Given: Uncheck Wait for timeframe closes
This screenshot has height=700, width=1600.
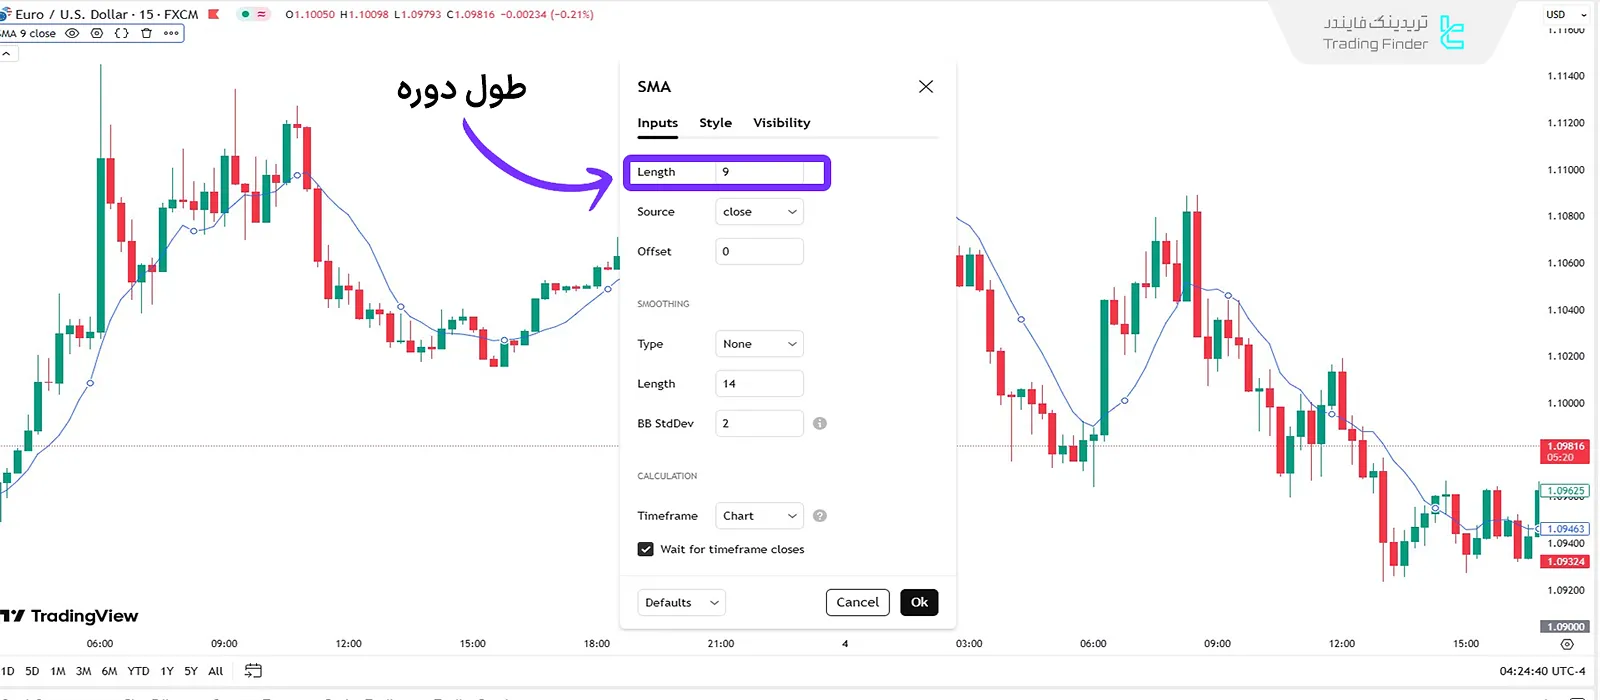Looking at the screenshot, I should pyautogui.click(x=646, y=549).
